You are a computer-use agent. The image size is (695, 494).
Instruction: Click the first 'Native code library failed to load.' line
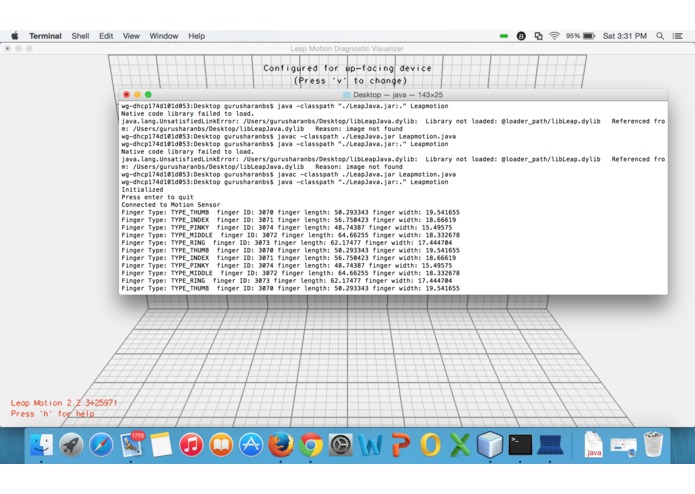tap(187, 113)
